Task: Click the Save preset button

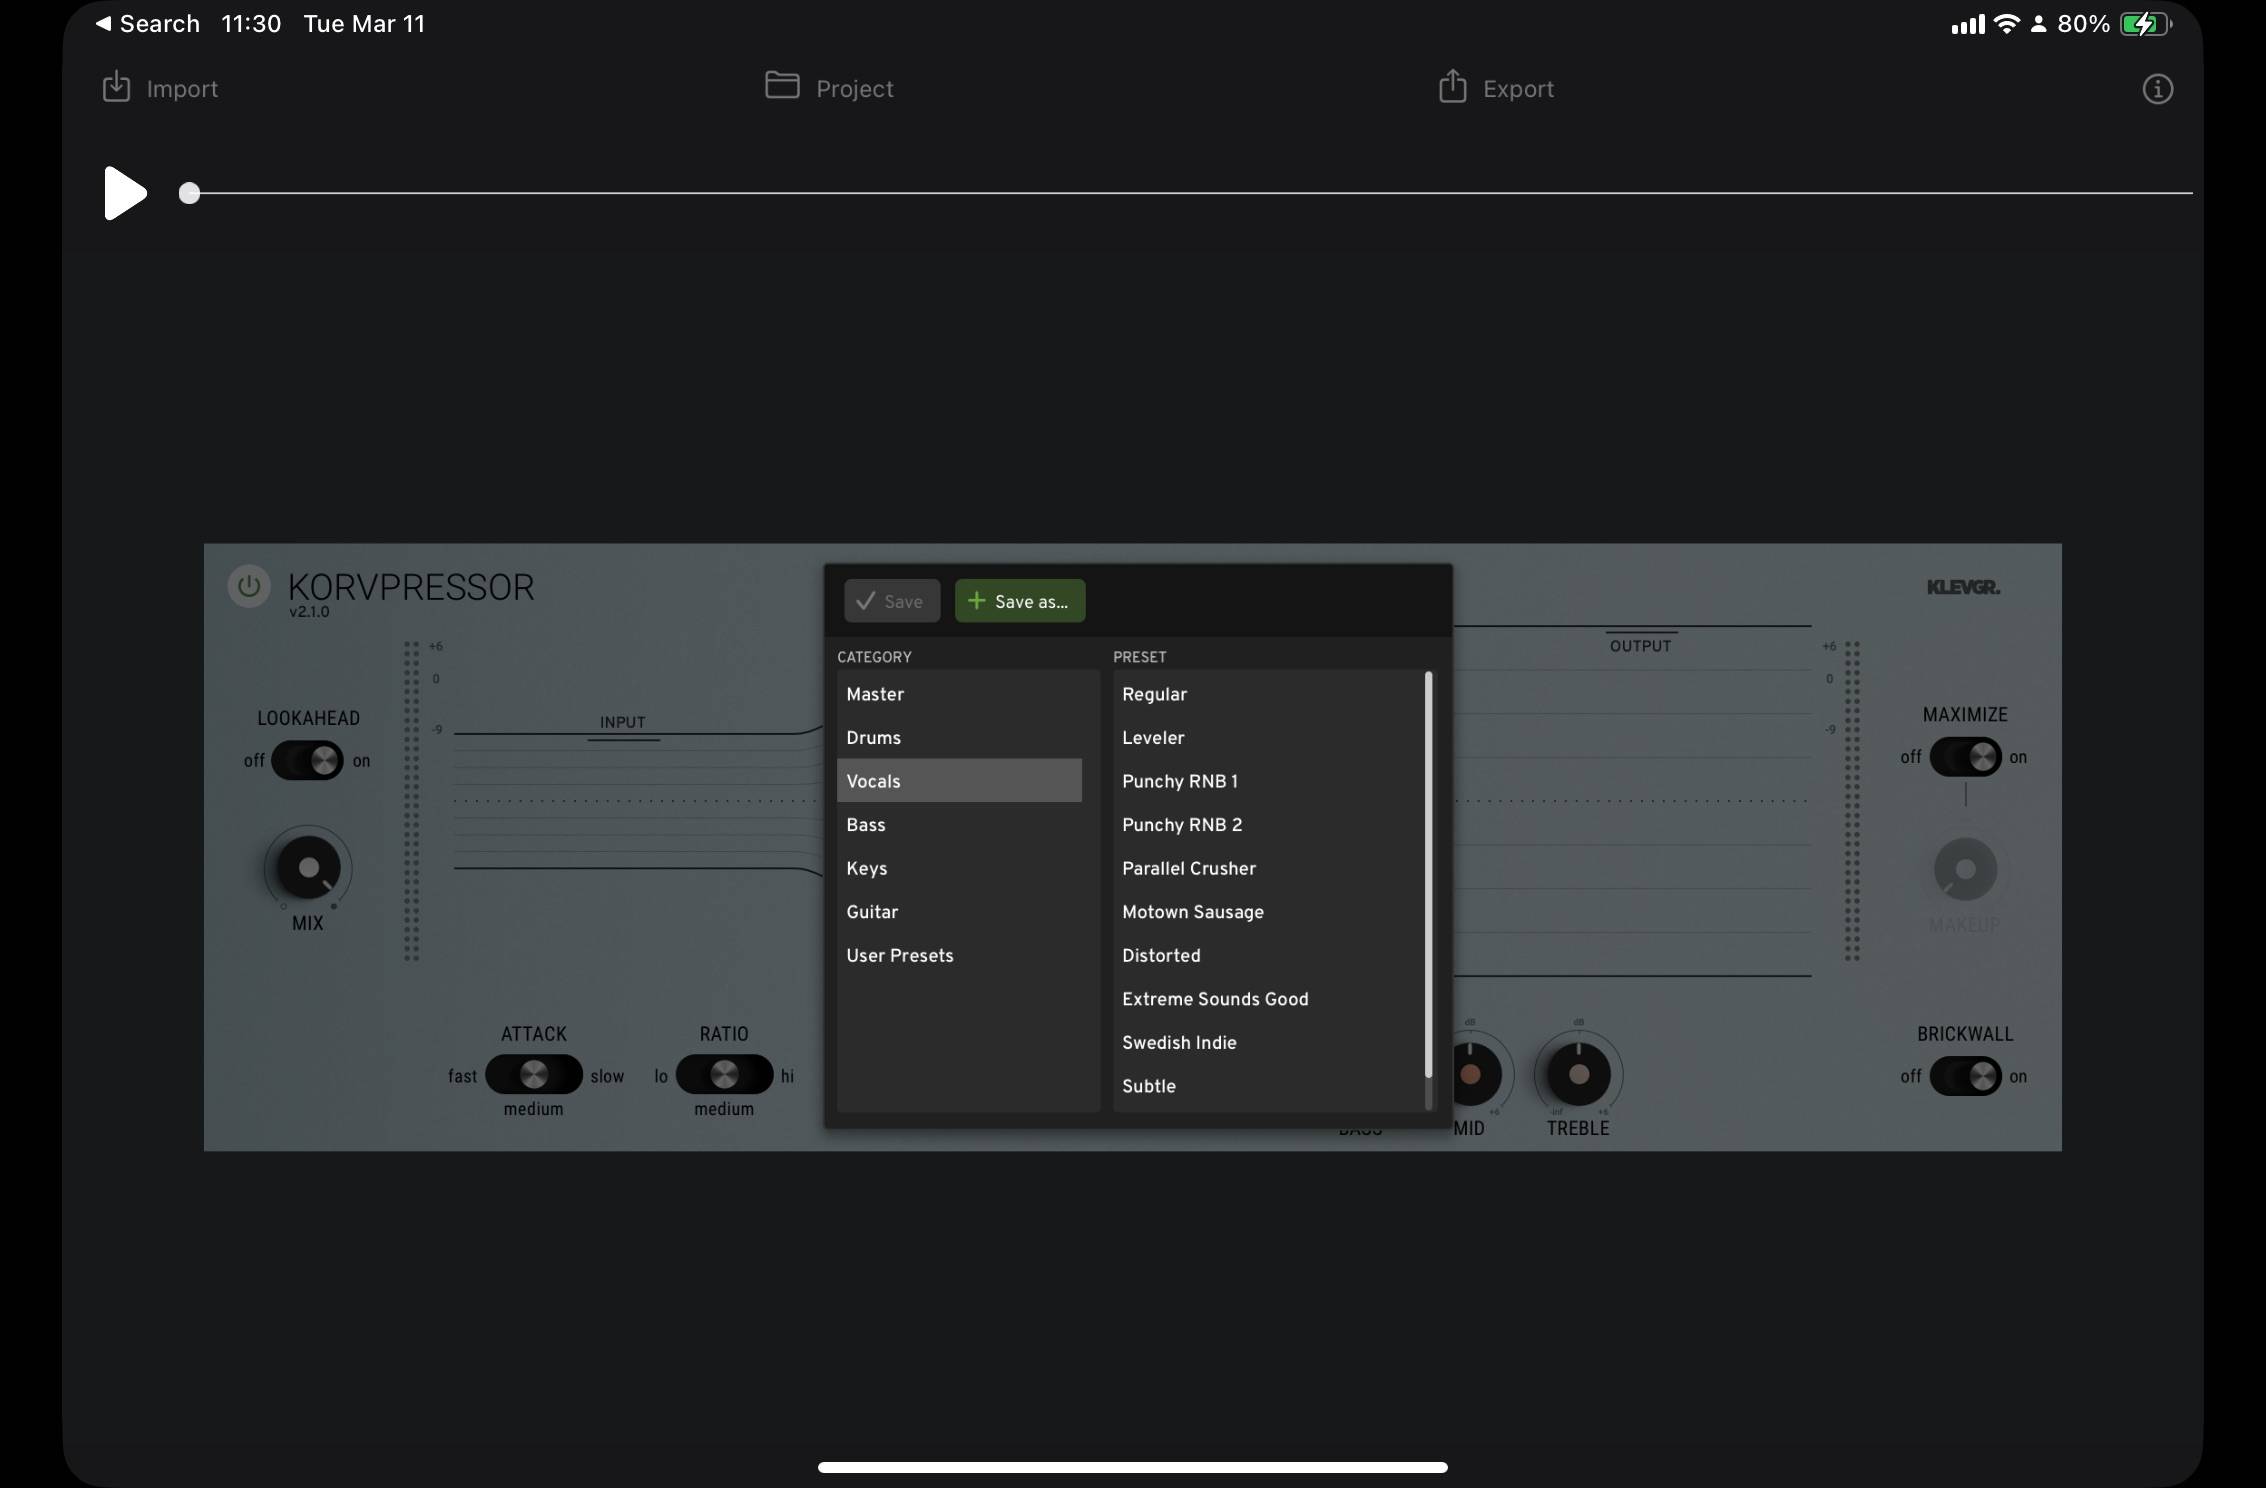Action: pos(892,601)
